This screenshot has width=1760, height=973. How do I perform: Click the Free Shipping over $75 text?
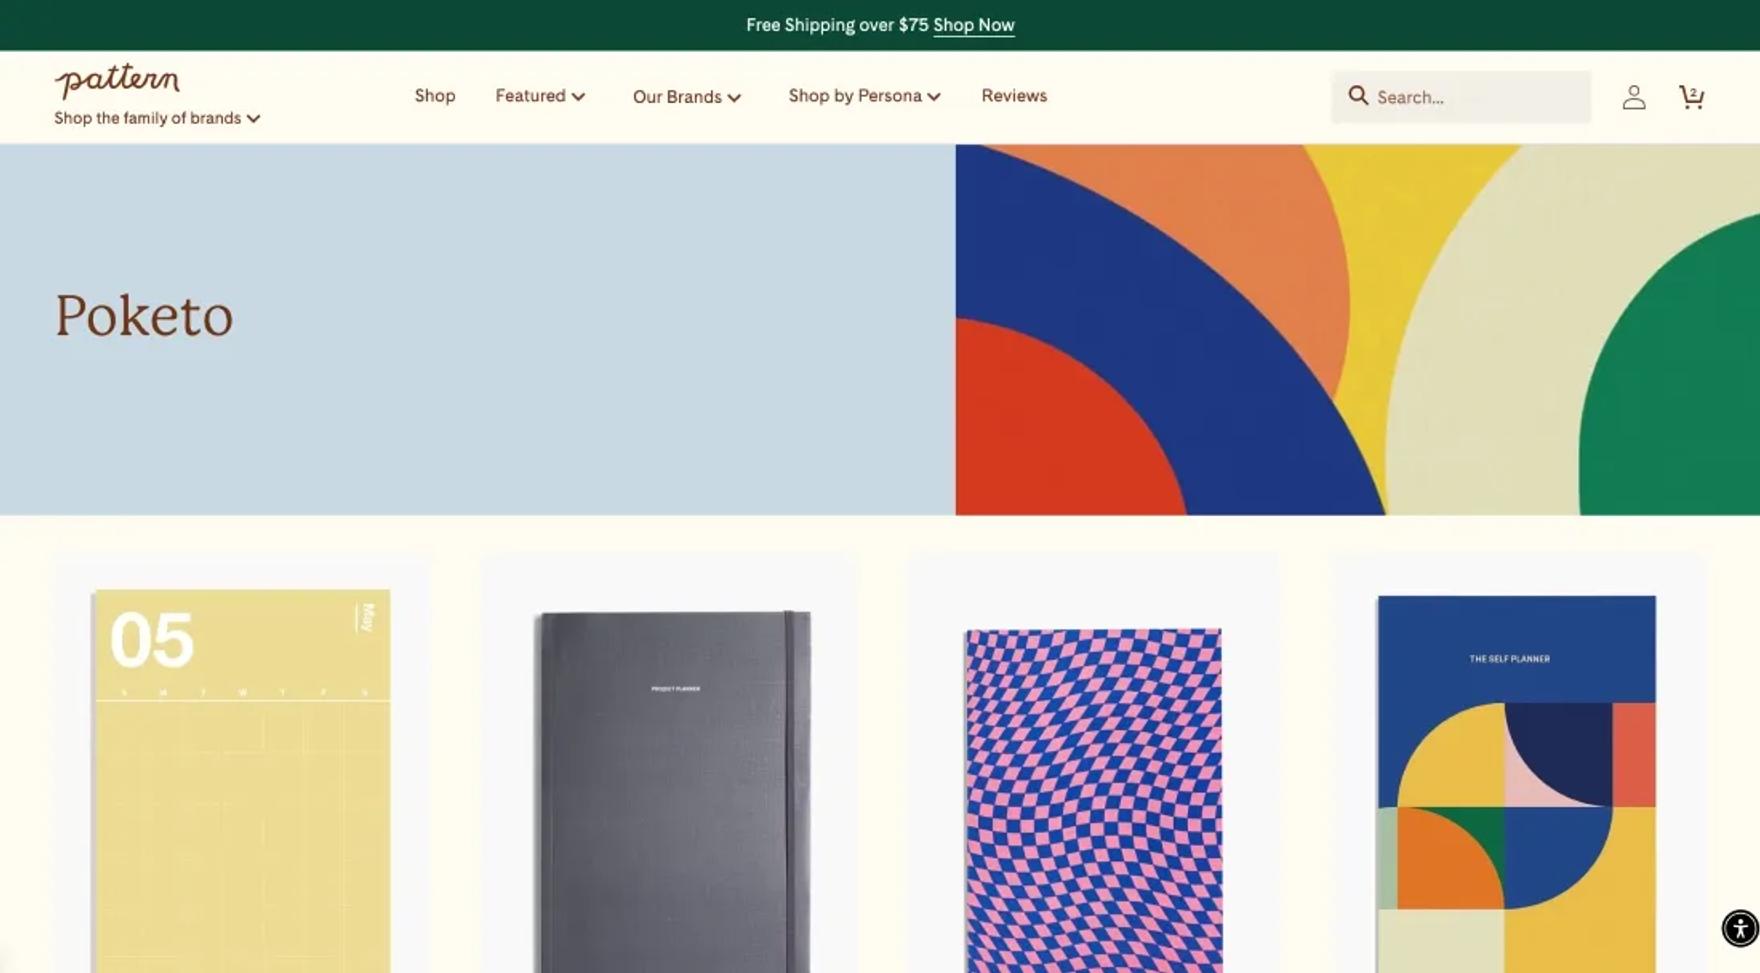837,25
